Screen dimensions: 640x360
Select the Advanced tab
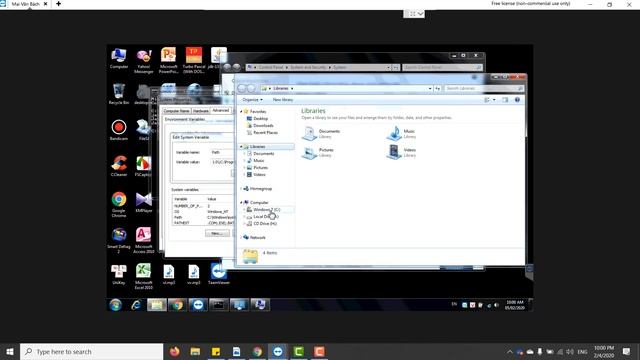(220, 110)
